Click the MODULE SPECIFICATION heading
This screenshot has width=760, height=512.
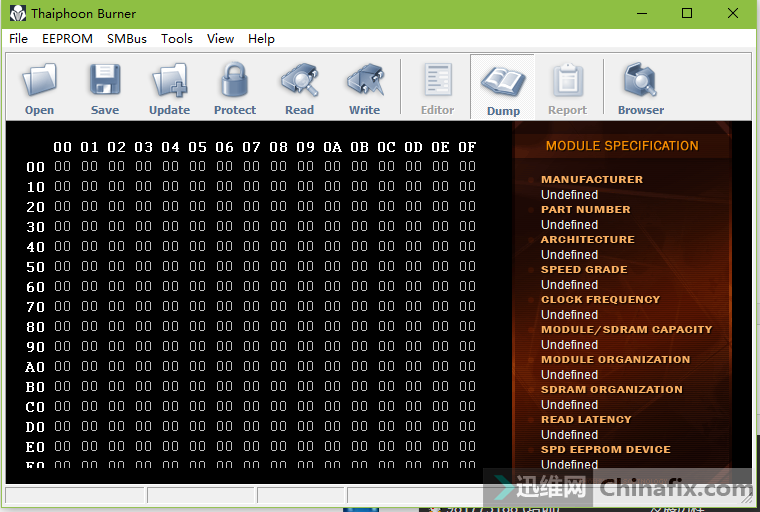[x=622, y=146]
